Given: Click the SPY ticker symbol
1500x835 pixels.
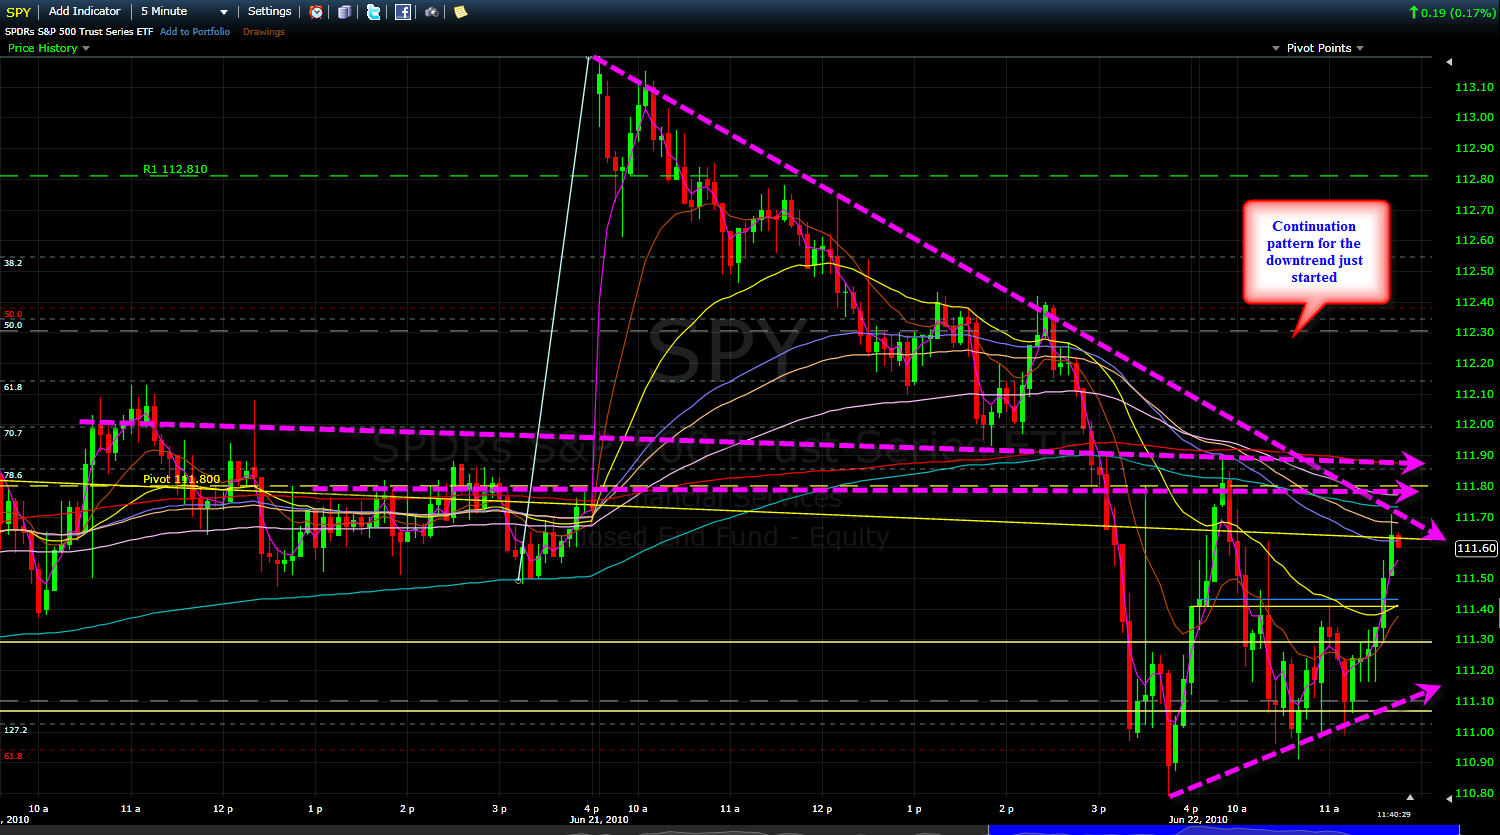Looking at the screenshot, I should [x=19, y=12].
